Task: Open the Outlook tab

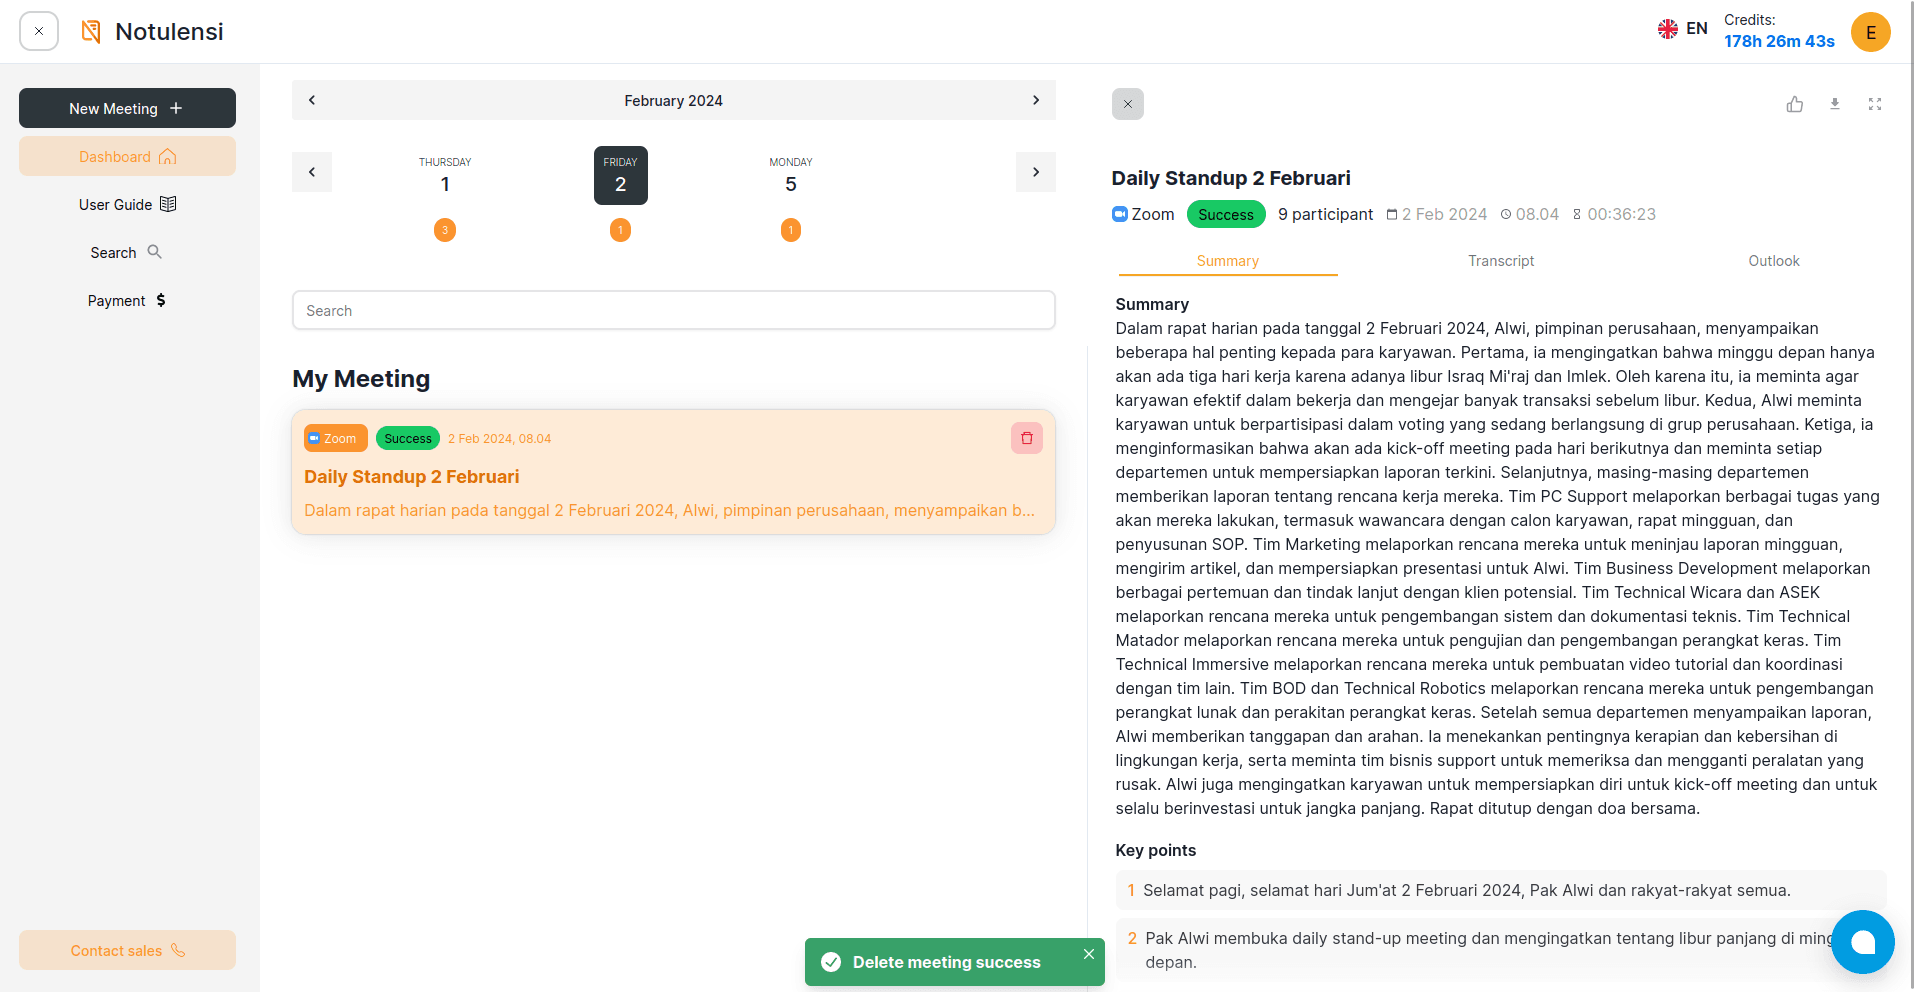Action: coord(1773,261)
